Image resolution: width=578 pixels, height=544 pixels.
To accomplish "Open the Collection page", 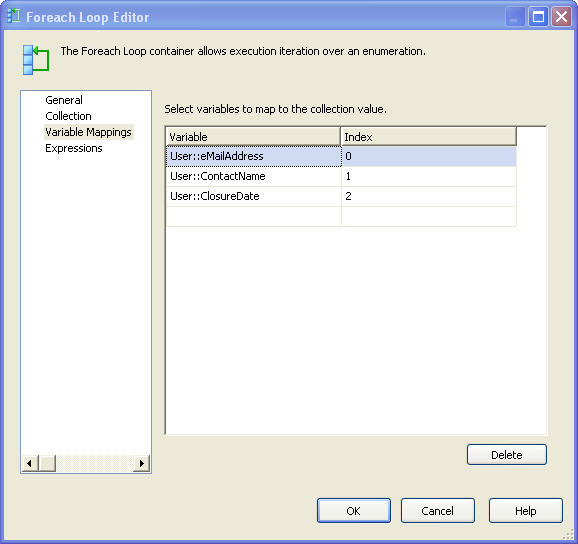I will 68,116.
